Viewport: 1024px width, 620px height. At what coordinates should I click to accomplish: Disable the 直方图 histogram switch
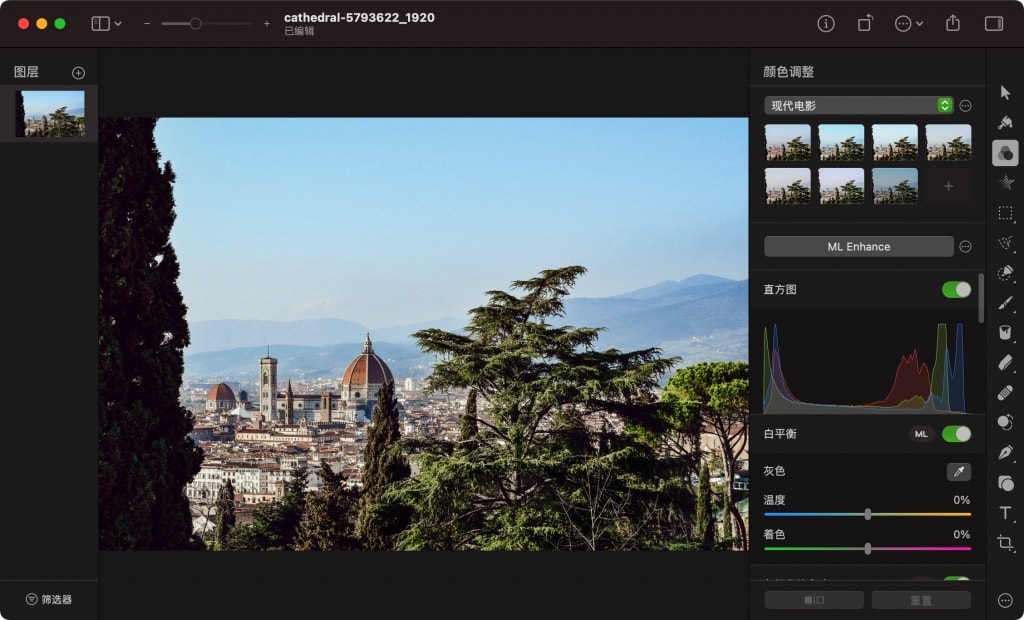click(957, 289)
